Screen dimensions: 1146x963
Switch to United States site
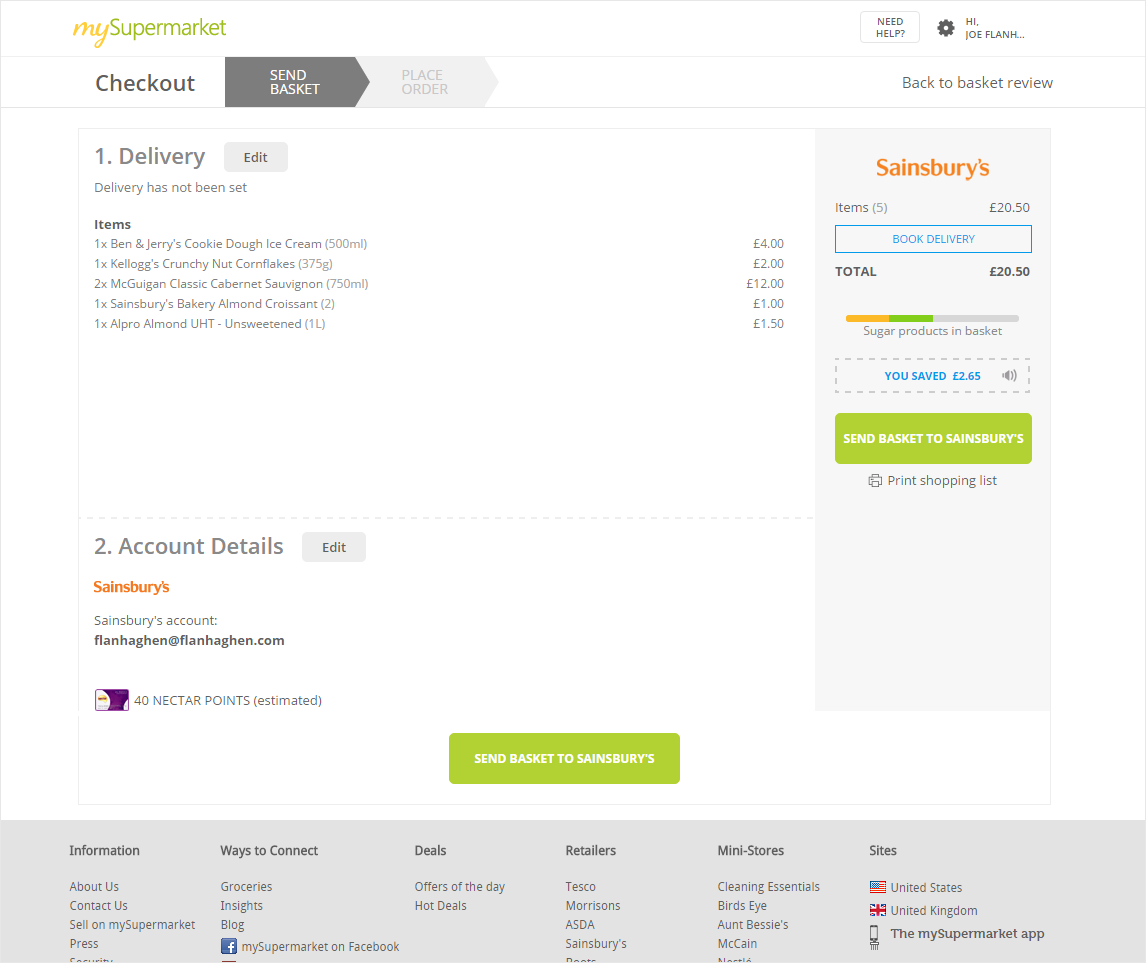click(x=926, y=888)
